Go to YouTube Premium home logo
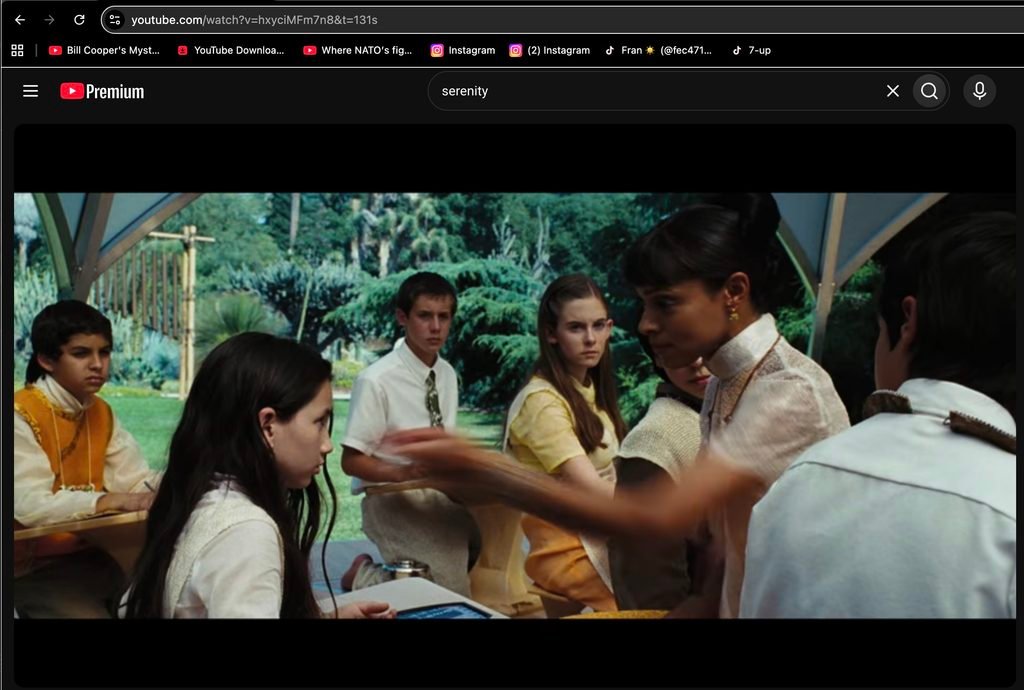Viewport: 1024px width, 690px height. tap(102, 91)
